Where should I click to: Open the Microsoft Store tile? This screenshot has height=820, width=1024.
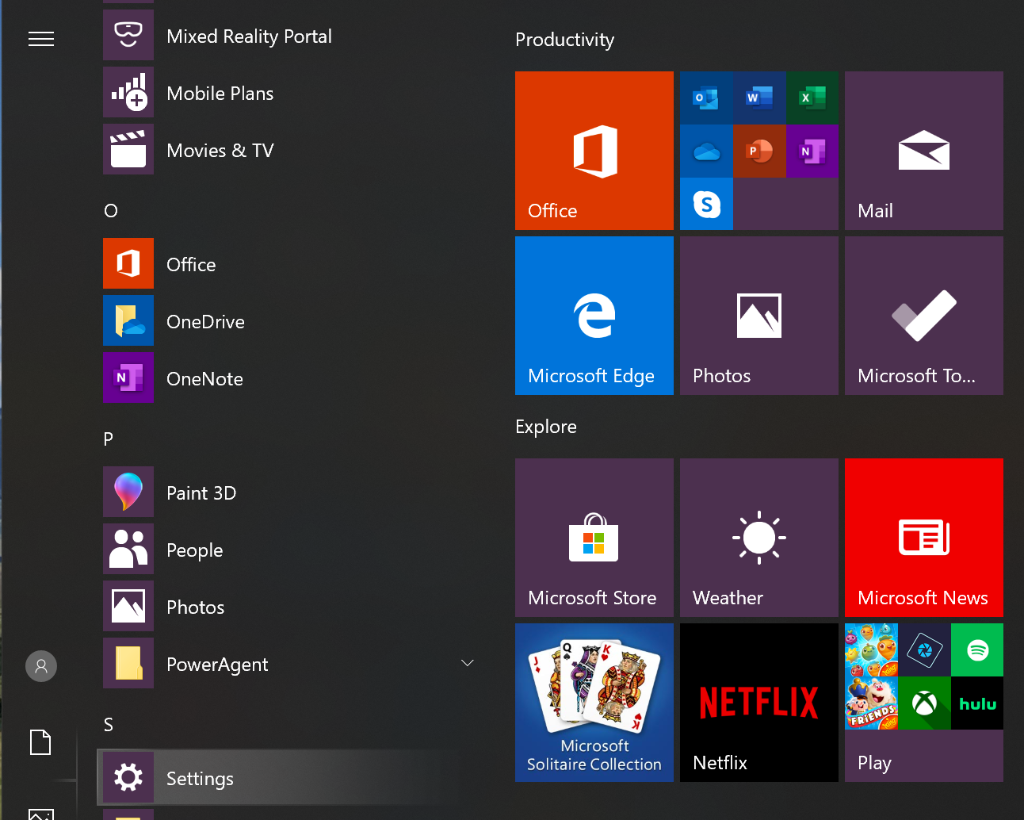click(594, 537)
